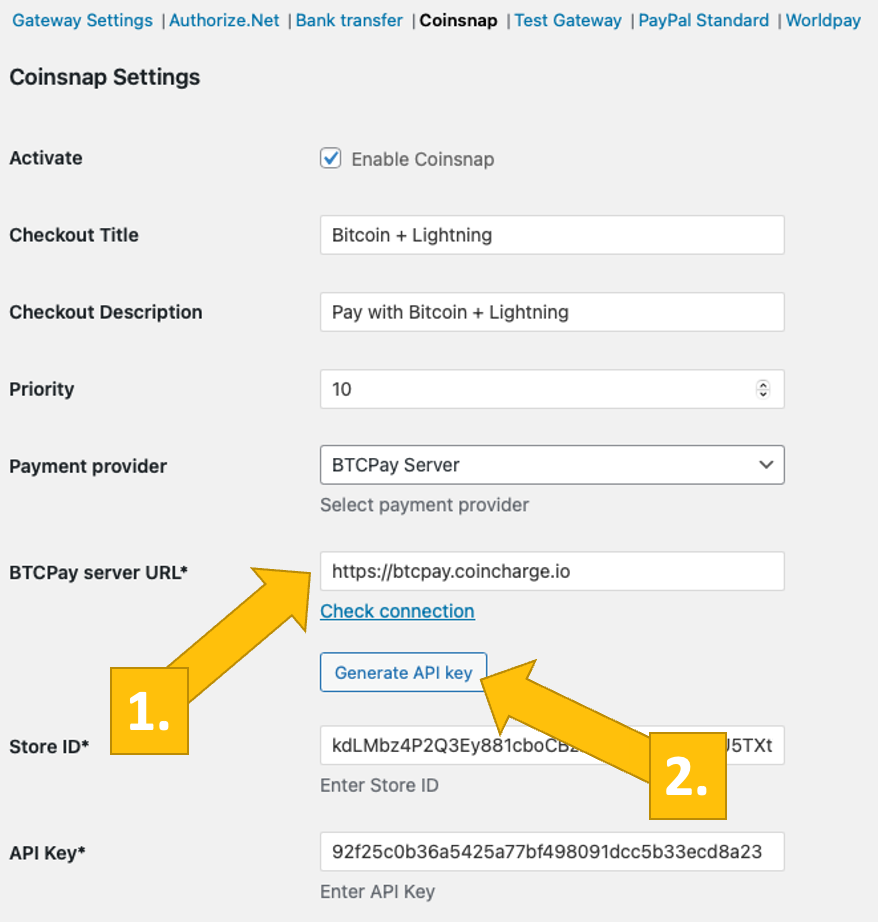Switch to PayPal Standard tab
Viewport: 878px width, 923px height.
704,20
